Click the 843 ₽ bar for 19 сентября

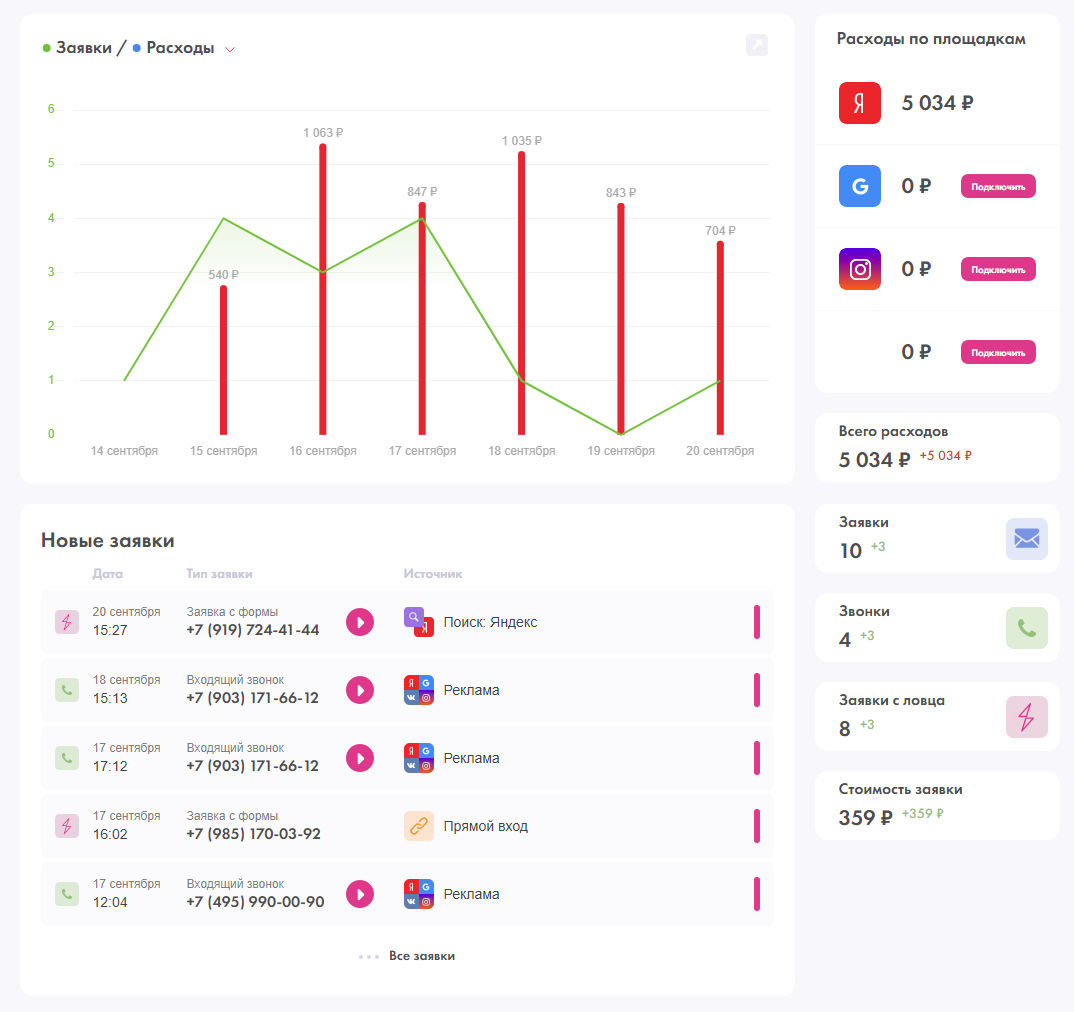(621, 319)
